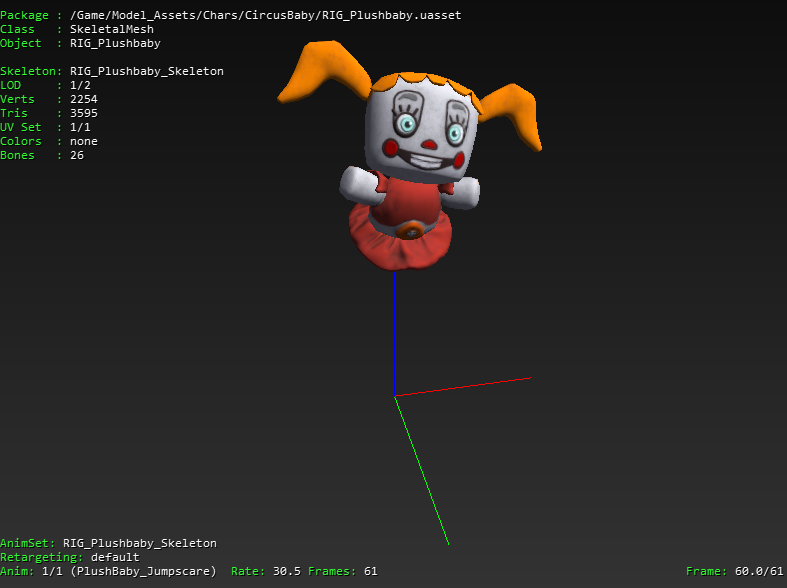The image size is (787, 588).
Task: Click the Rate value 30.5
Action: (287, 571)
